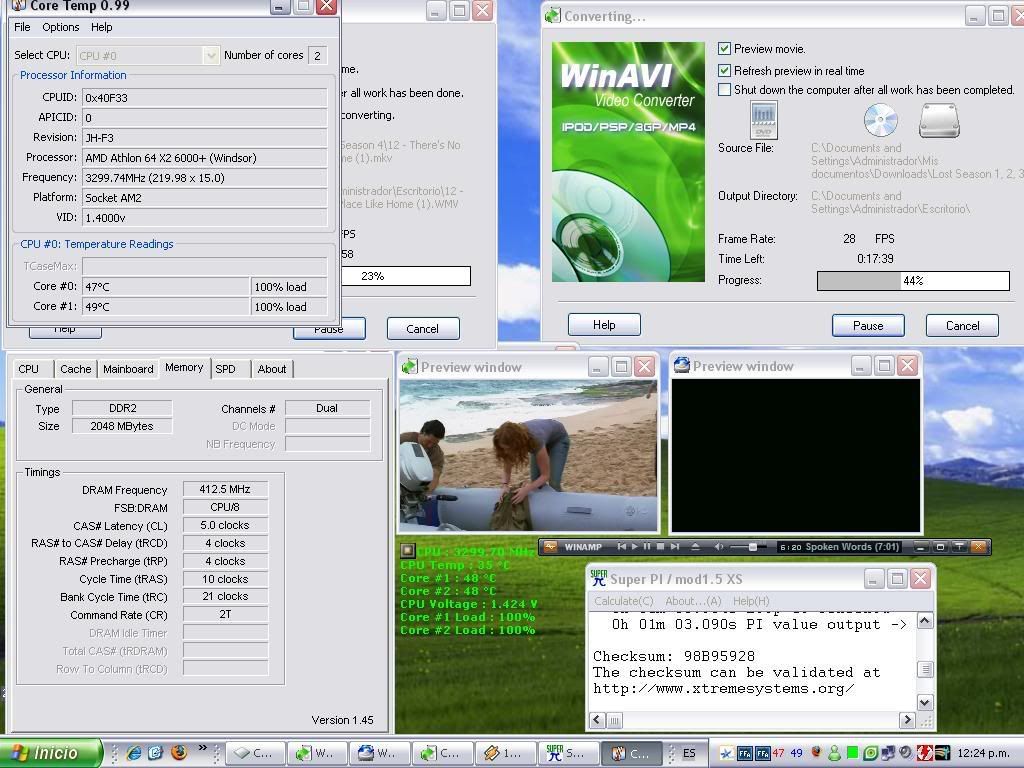
Task: Pause playback in Winamp
Action: point(647,547)
